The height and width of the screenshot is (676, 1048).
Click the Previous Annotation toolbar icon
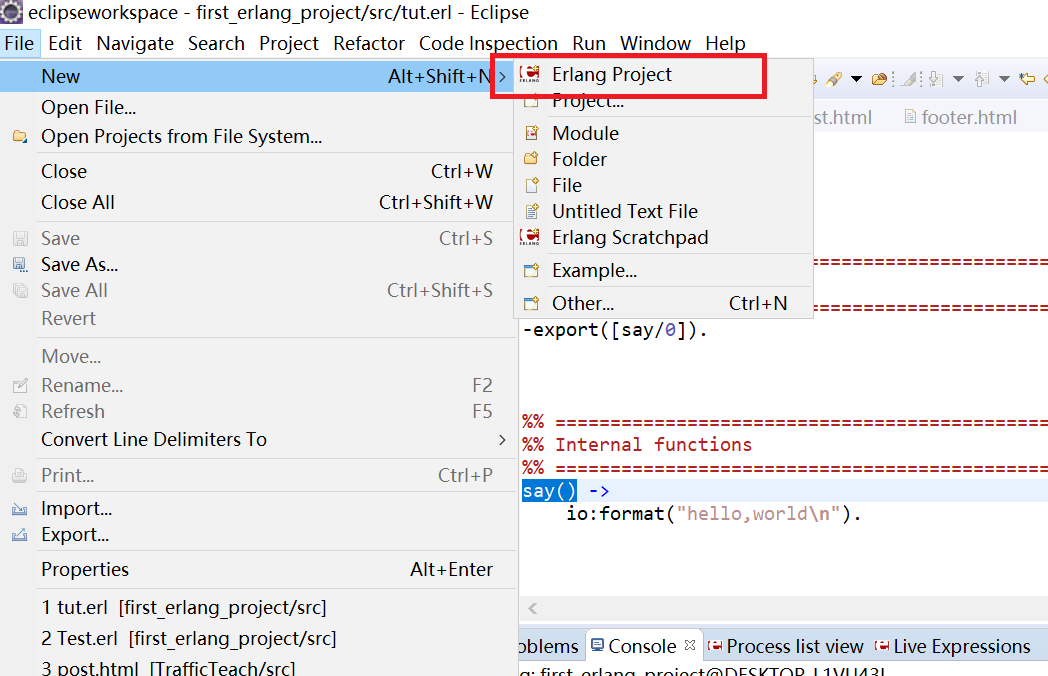click(x=981, y=80)
